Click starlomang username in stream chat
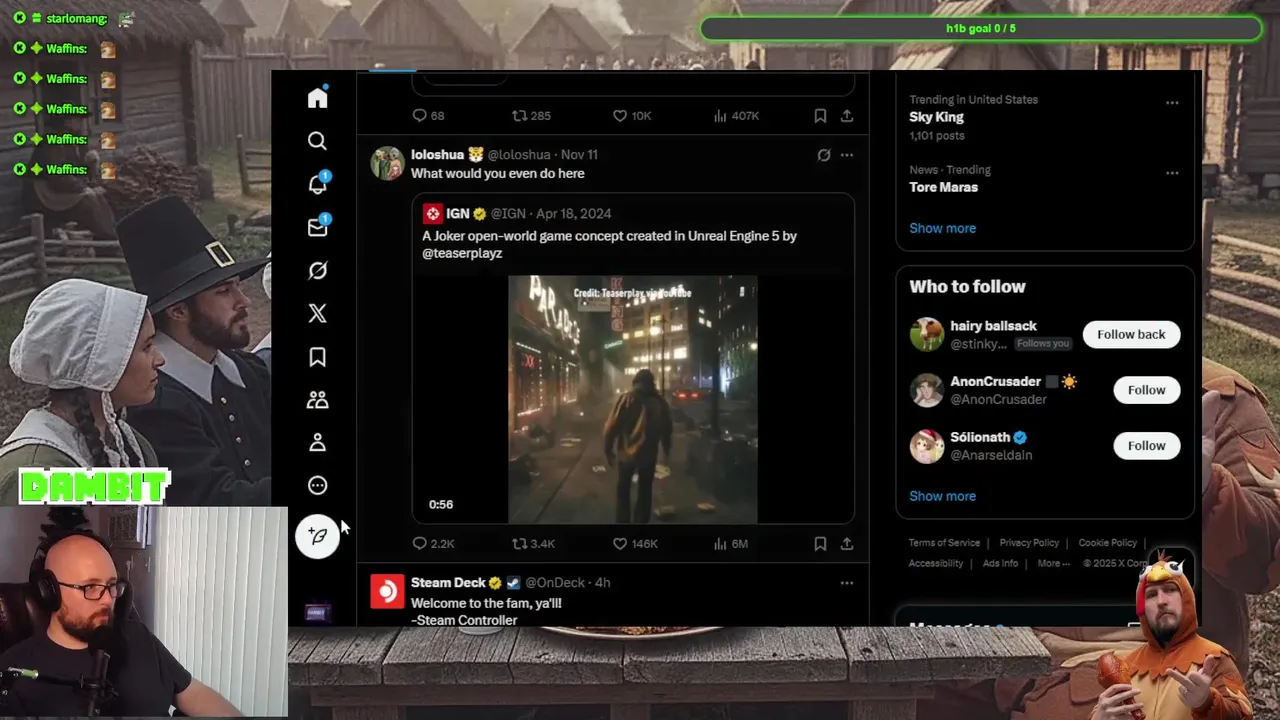Screen dimensions: 1280x720 78,18
